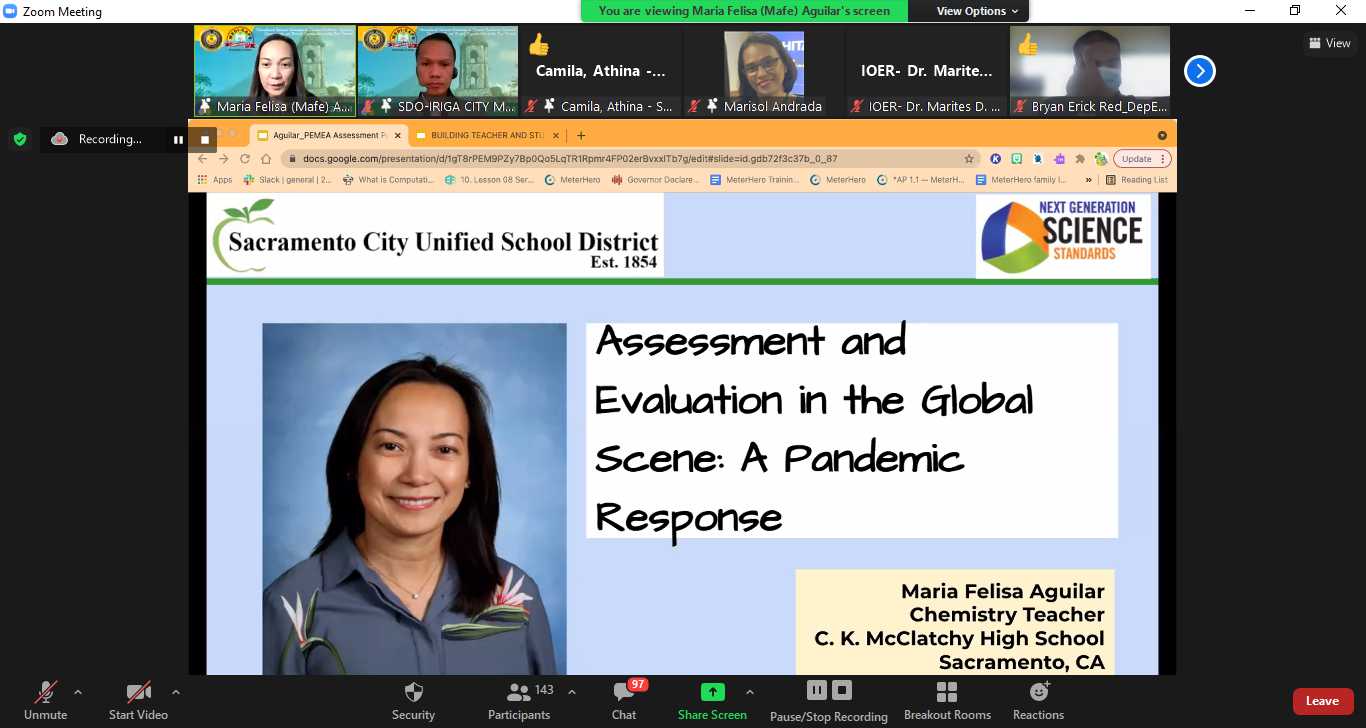
Task: Open the View Options dropdown
Action: pos(977,11)
